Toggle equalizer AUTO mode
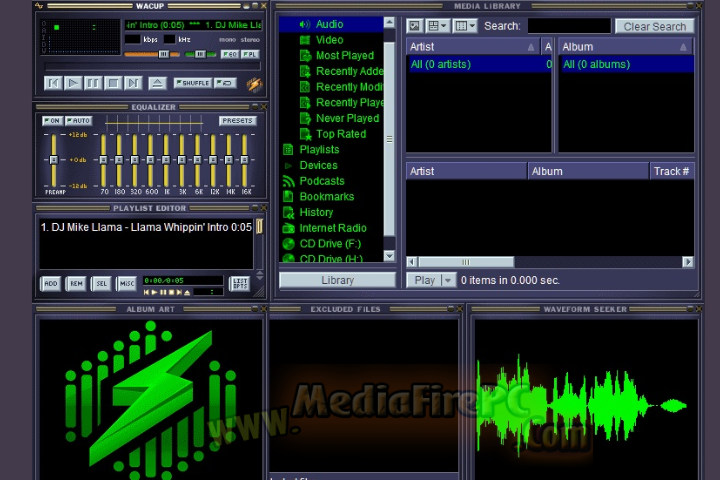 tap(79, 121)
